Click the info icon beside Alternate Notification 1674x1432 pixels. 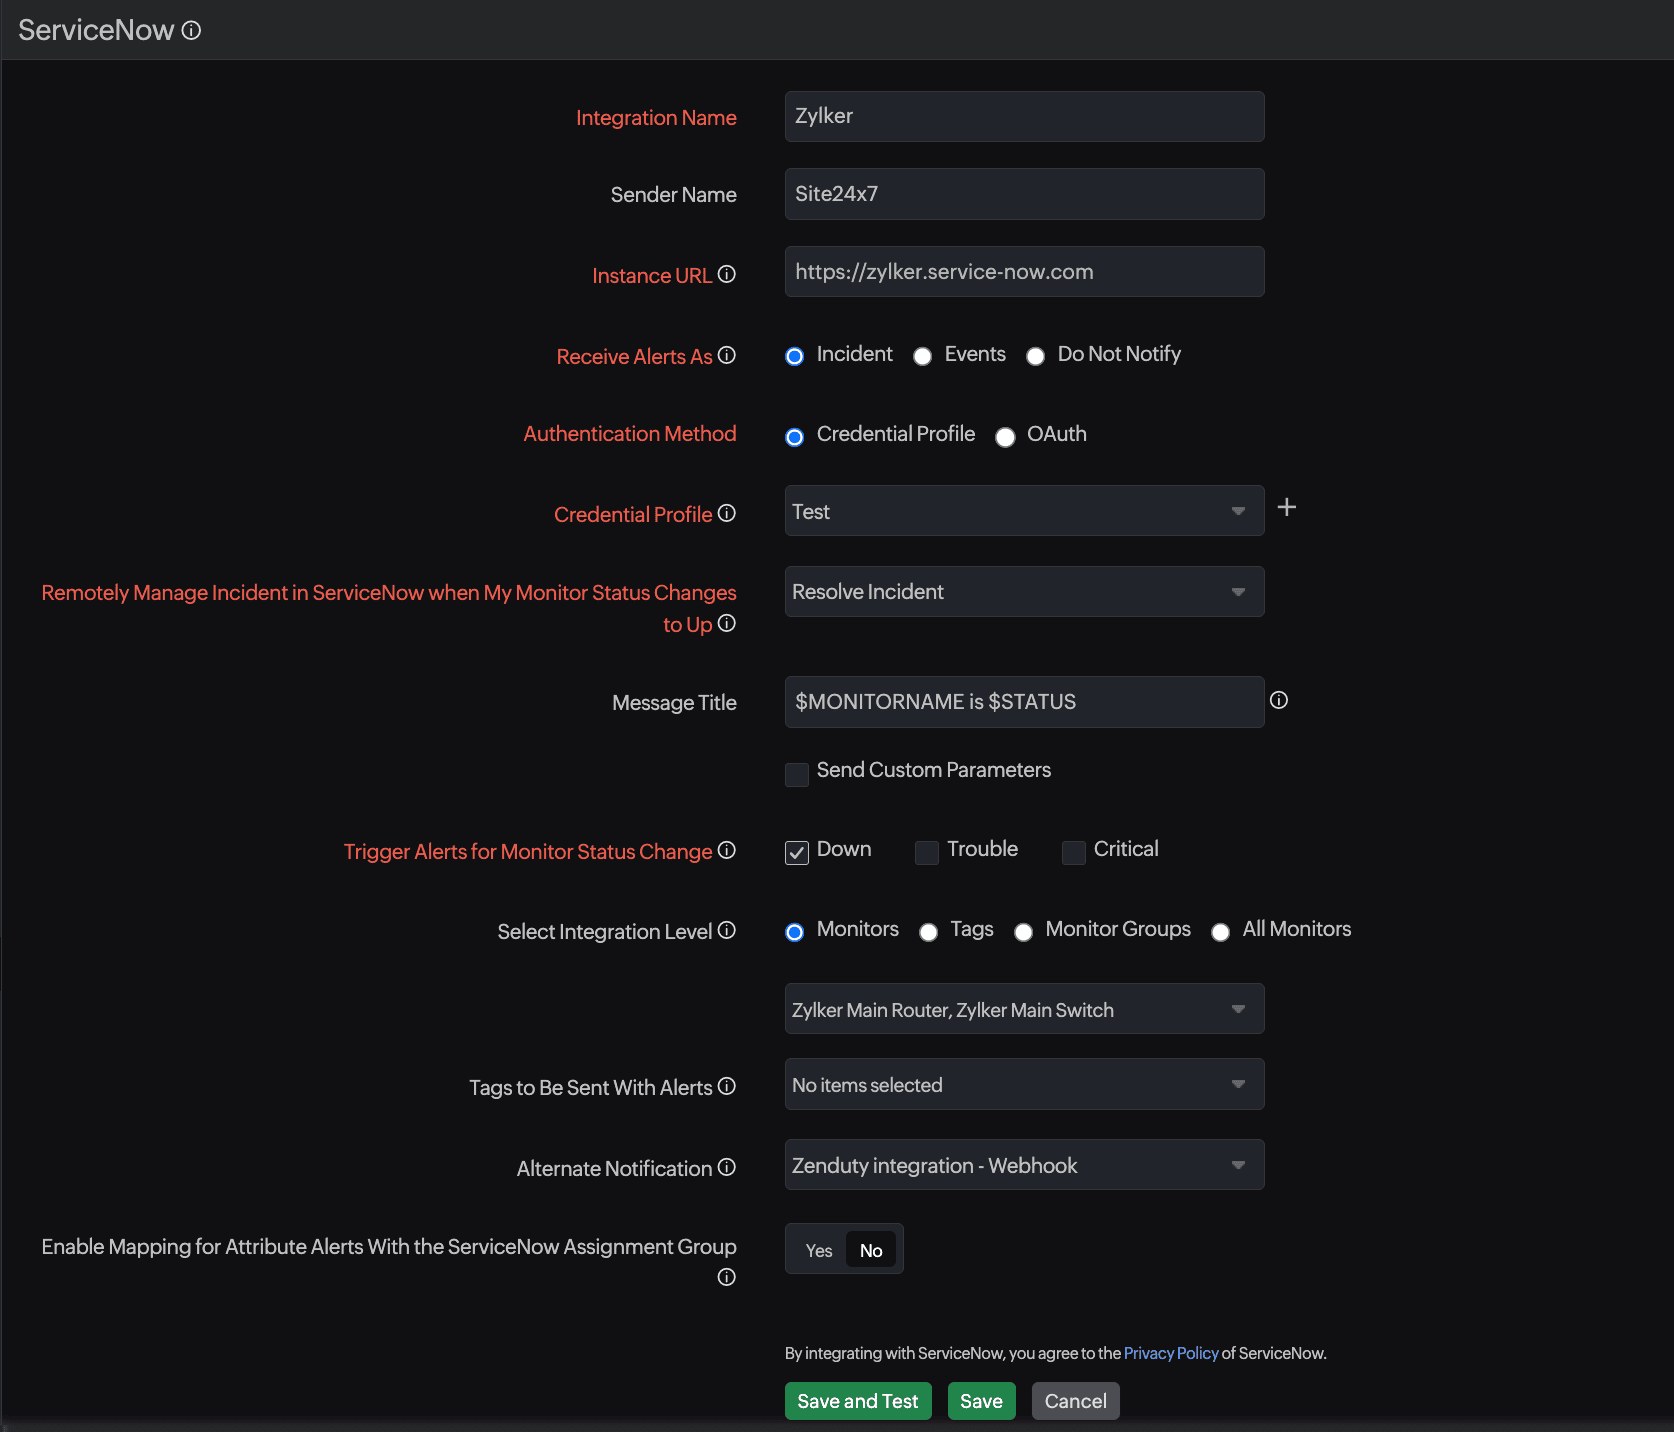[726, 1167]
